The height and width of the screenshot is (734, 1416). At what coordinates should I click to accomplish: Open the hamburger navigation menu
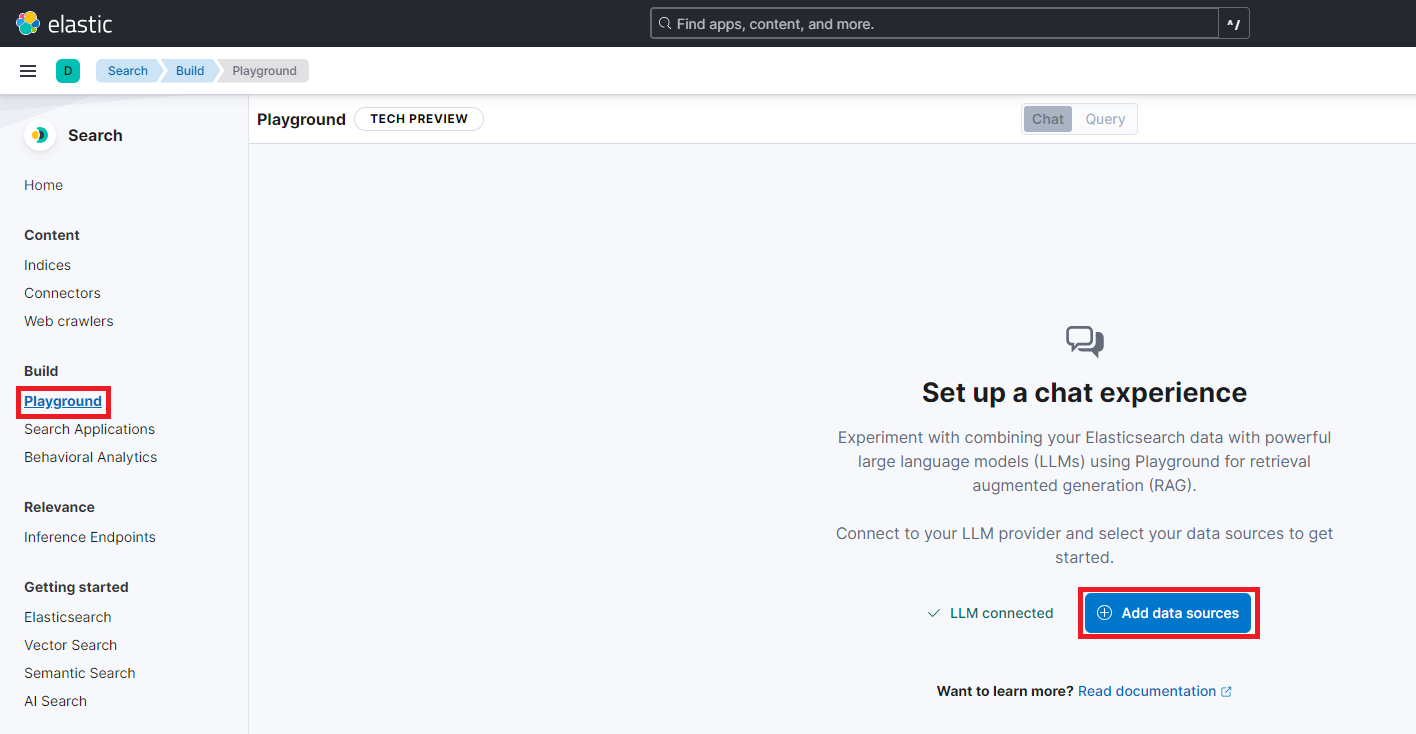click(x=28, y=71)
